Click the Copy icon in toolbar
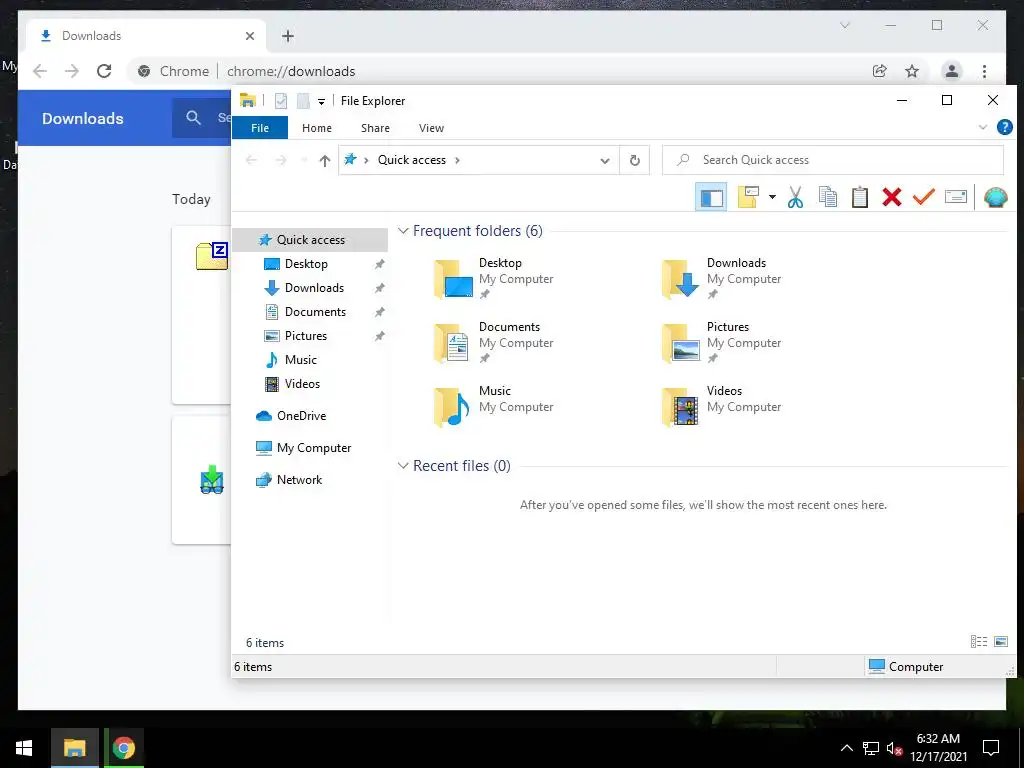 (x=827, y=197)
